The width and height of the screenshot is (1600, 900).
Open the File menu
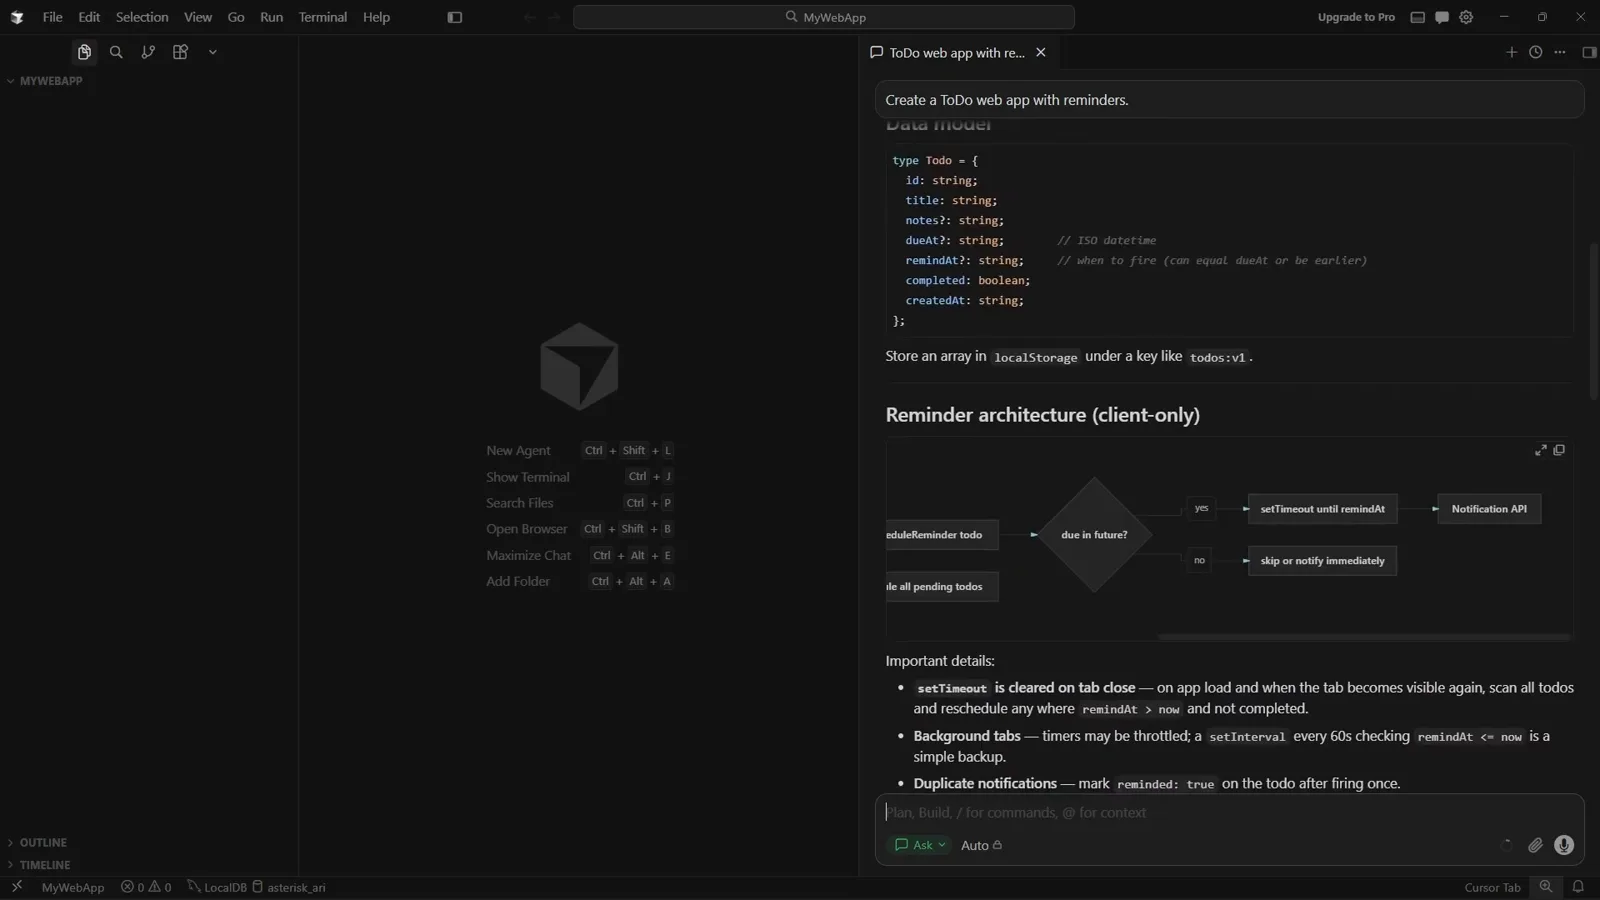53,17
